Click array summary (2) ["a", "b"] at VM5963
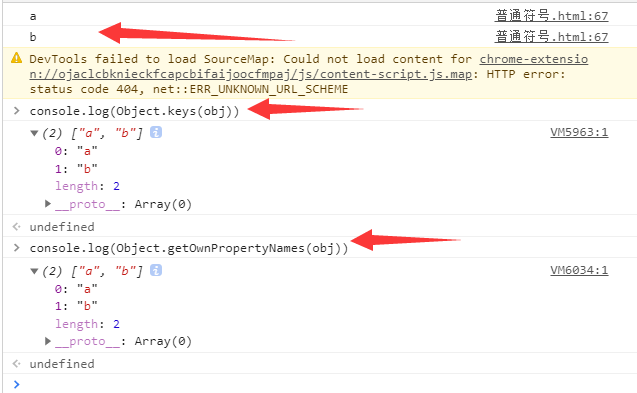The image size is (637, 393). 92,133
